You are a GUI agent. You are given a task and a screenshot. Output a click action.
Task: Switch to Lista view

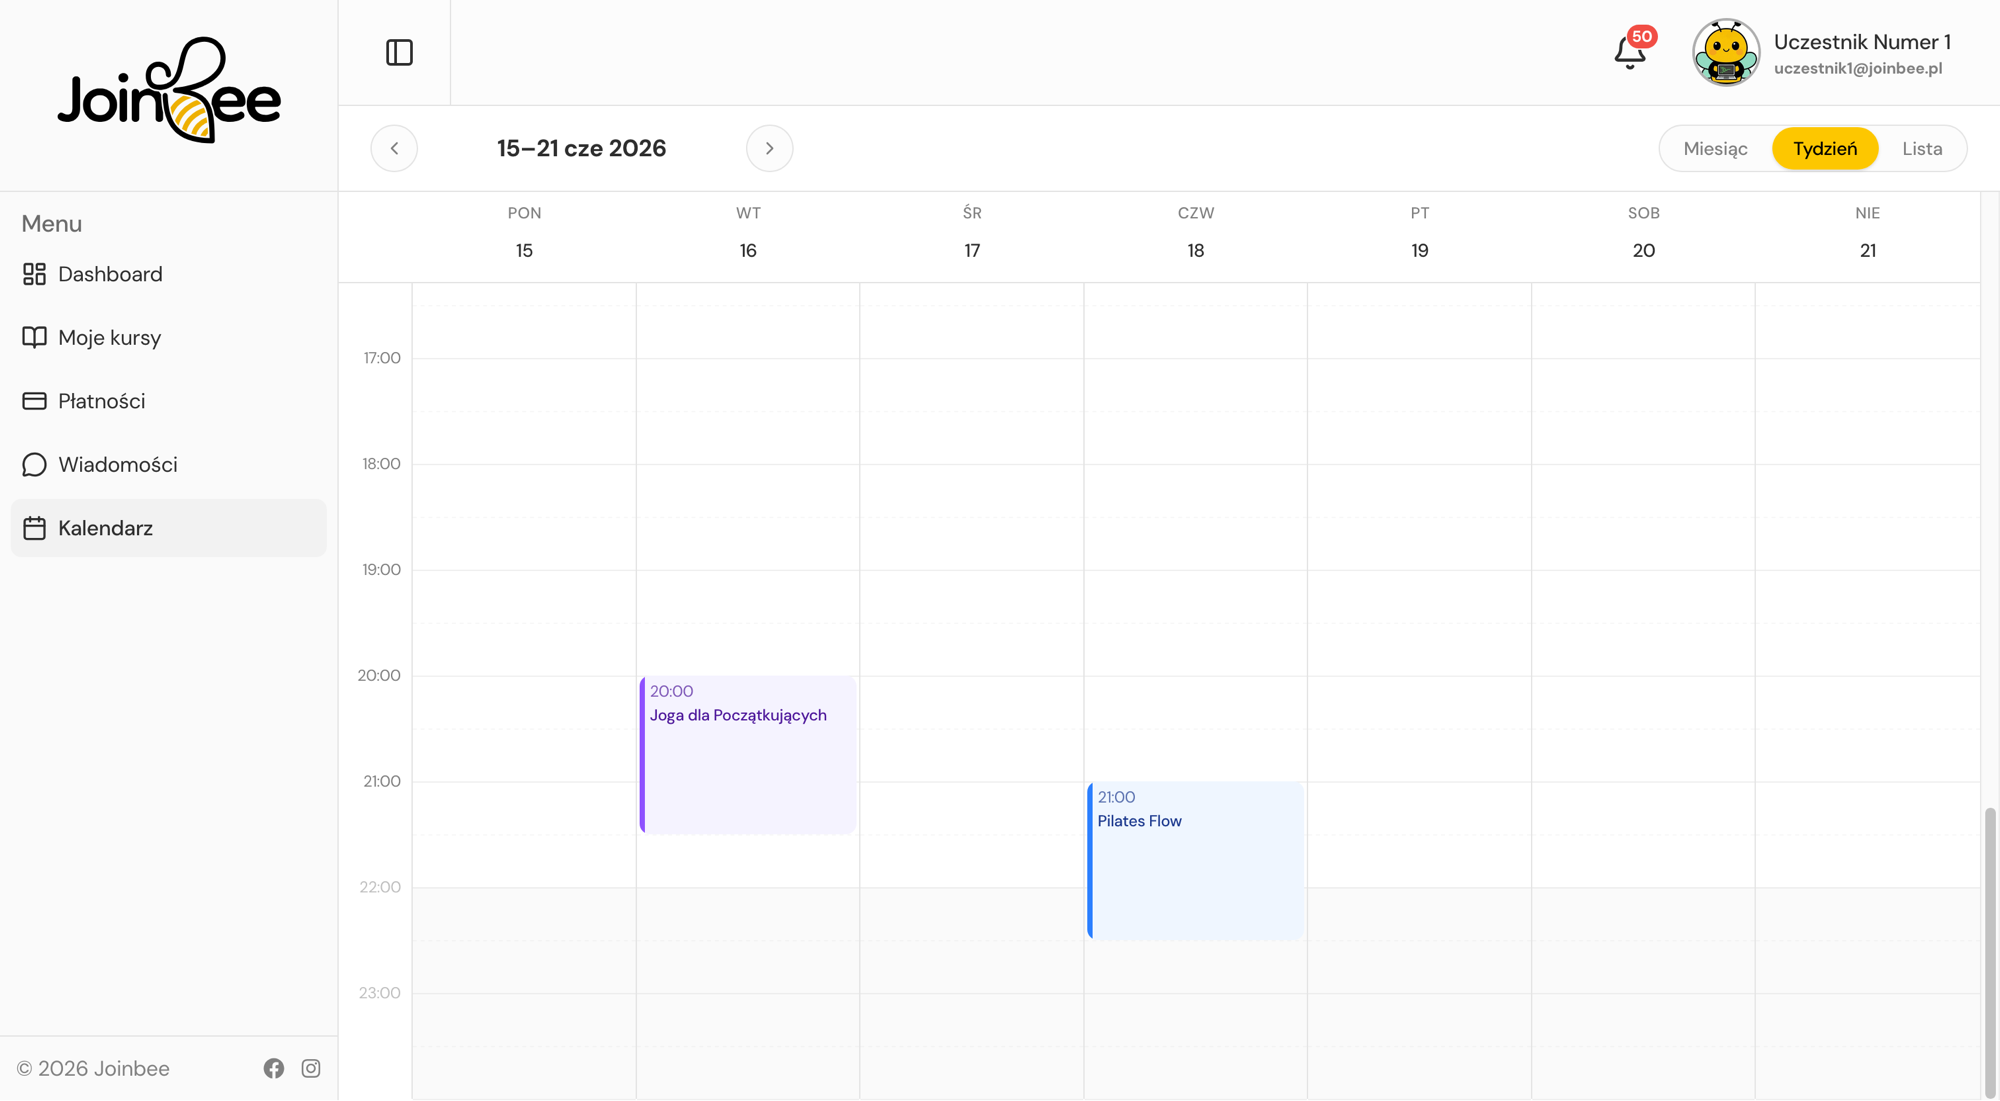coord(1922,148)
